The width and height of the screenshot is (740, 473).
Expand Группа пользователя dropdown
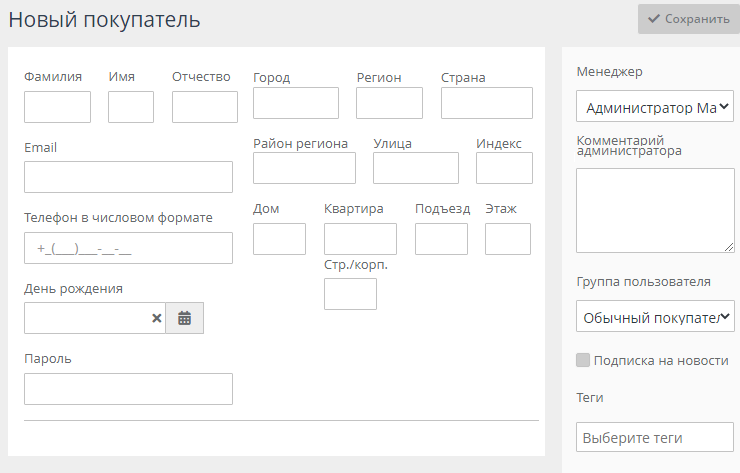pyautogui.click(x=655, y=317)
